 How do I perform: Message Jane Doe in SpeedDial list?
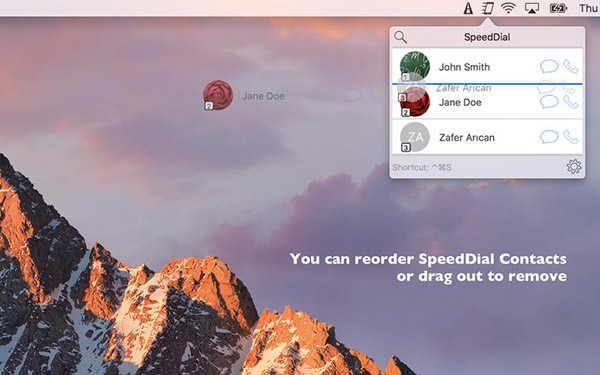tap(549, 102)
